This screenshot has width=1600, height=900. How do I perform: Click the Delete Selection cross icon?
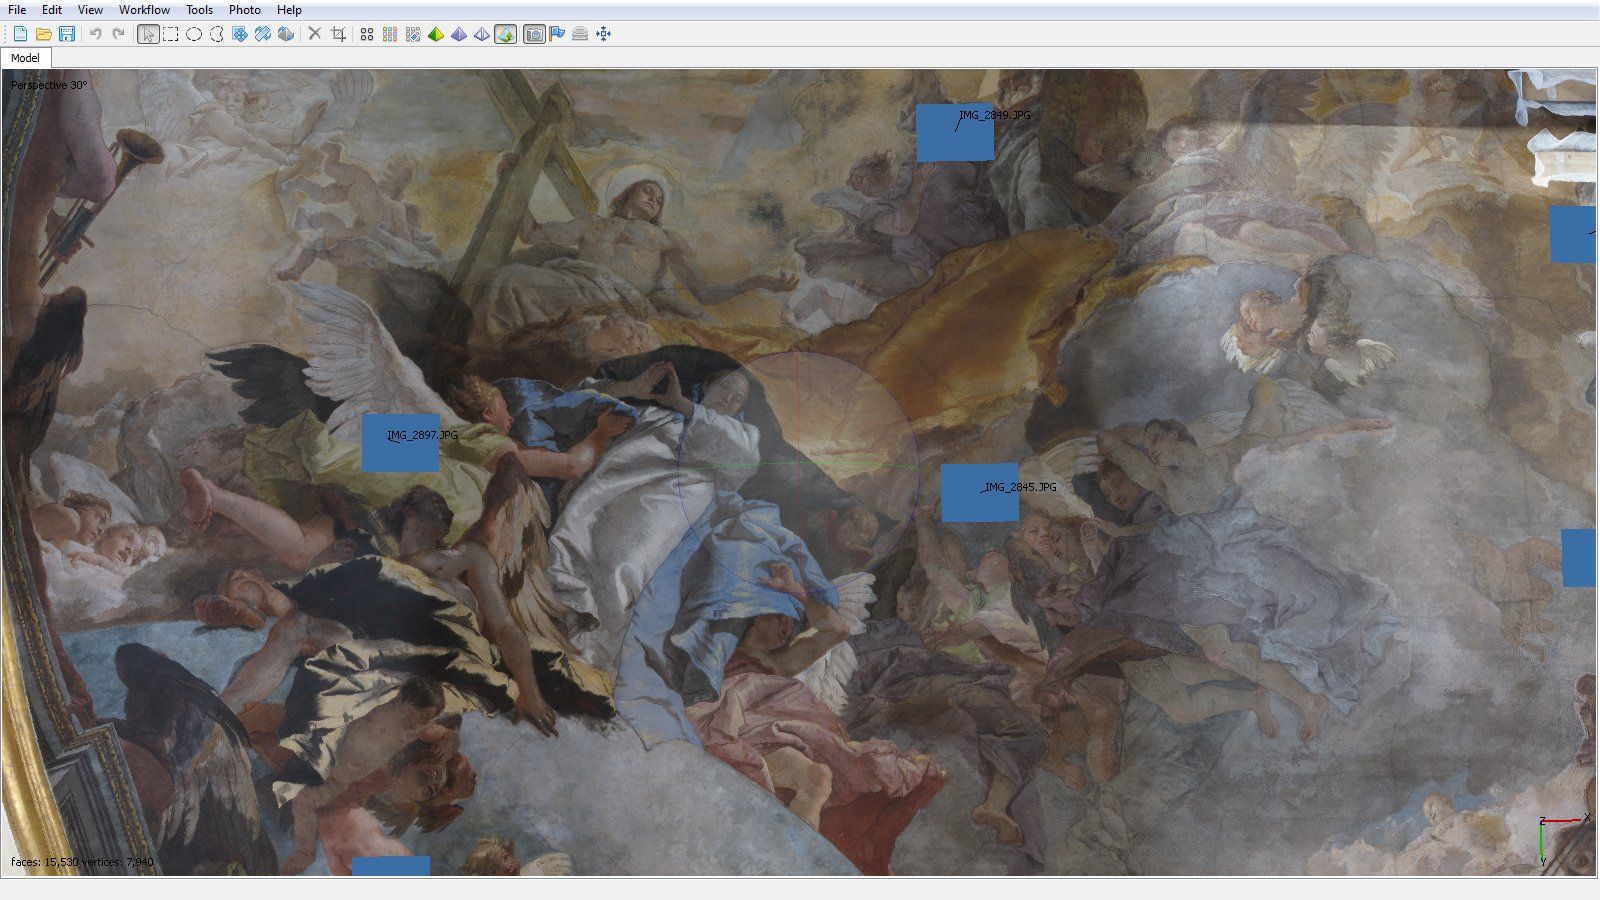tap(313, 34)
